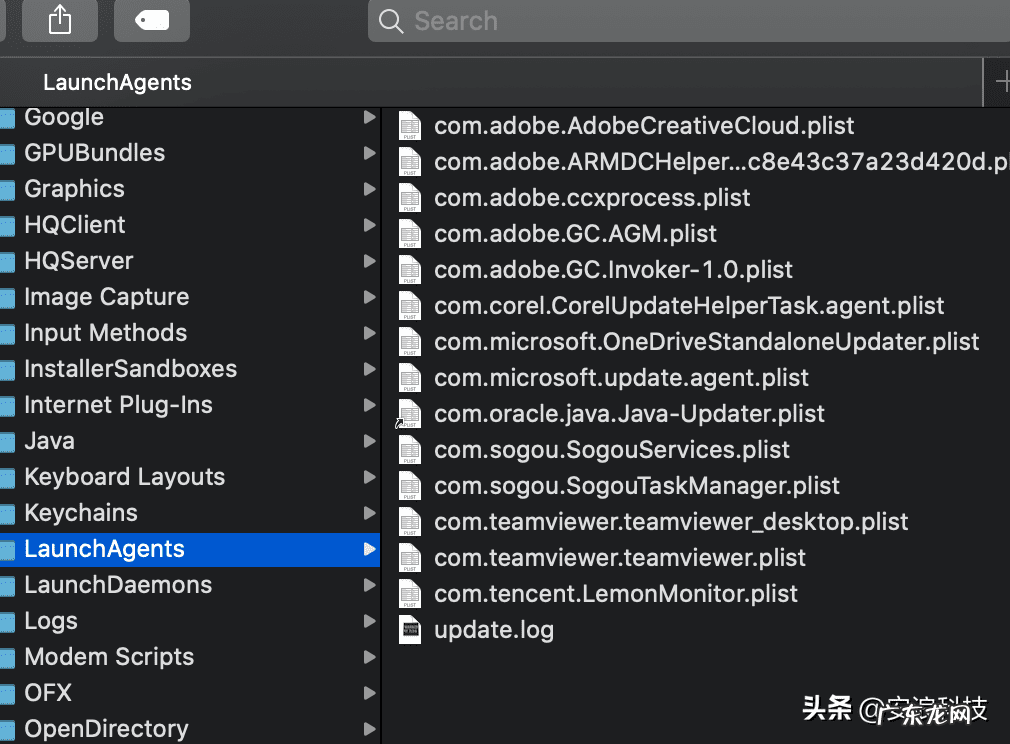Select the Logs folder

(x=51, y=621)
